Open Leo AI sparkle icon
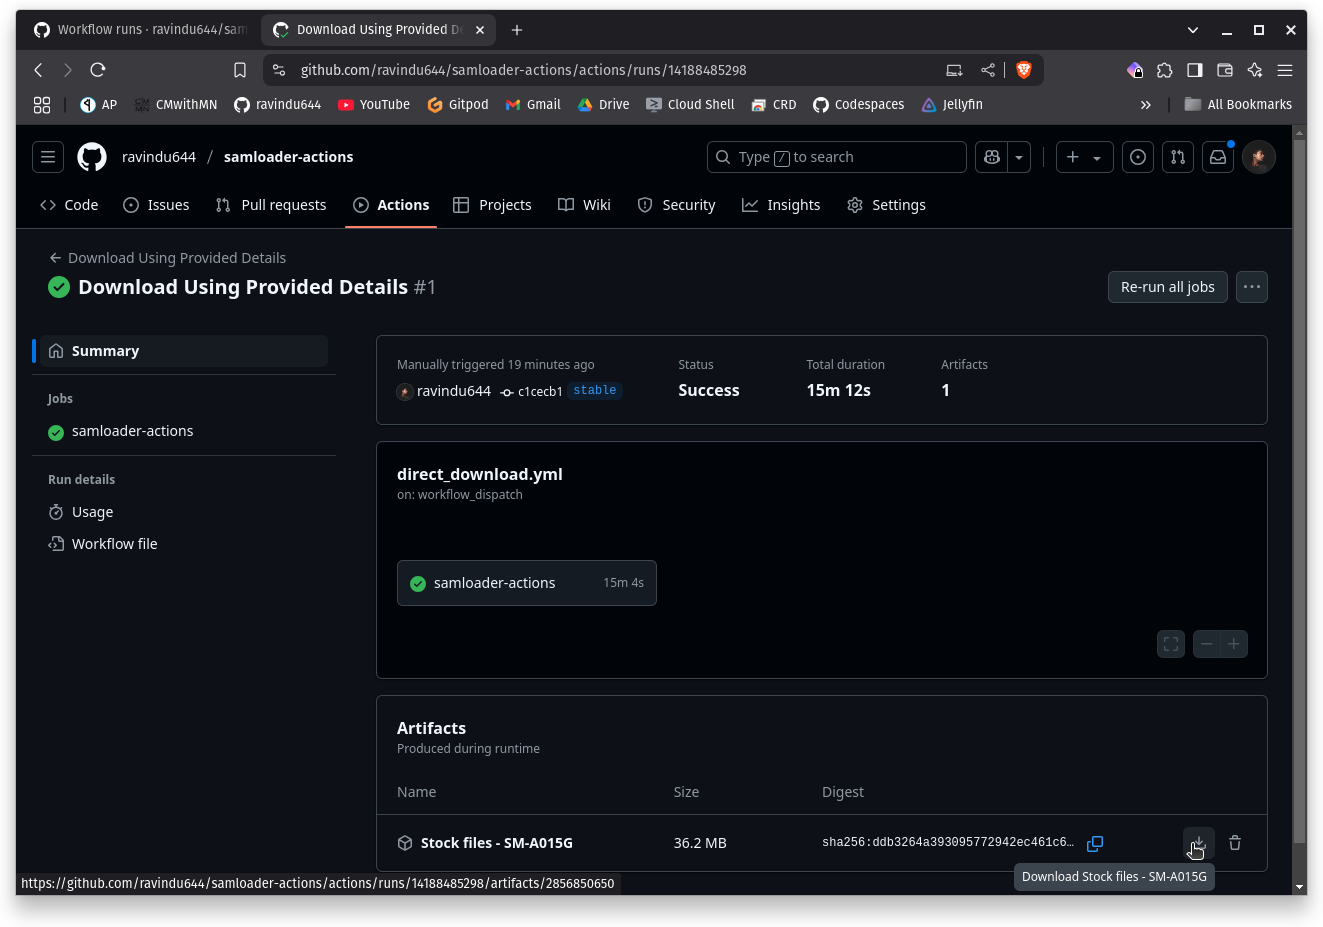The width and height of the screenshot is (1323, 927). click(x=1255, y=70)
